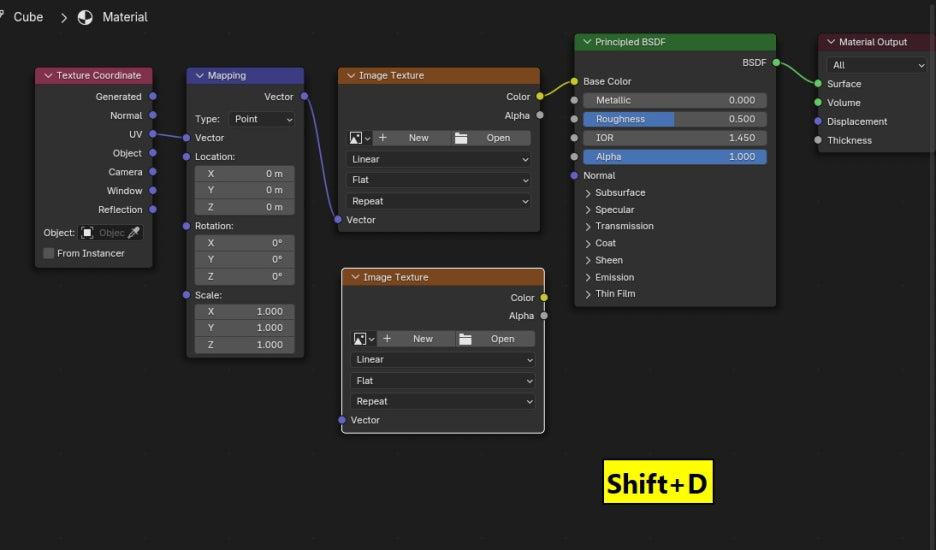The height and width of the screenshot is (550, 936).
Task: Click Color output socket of upper Image Texture
Action: point(540,96)
